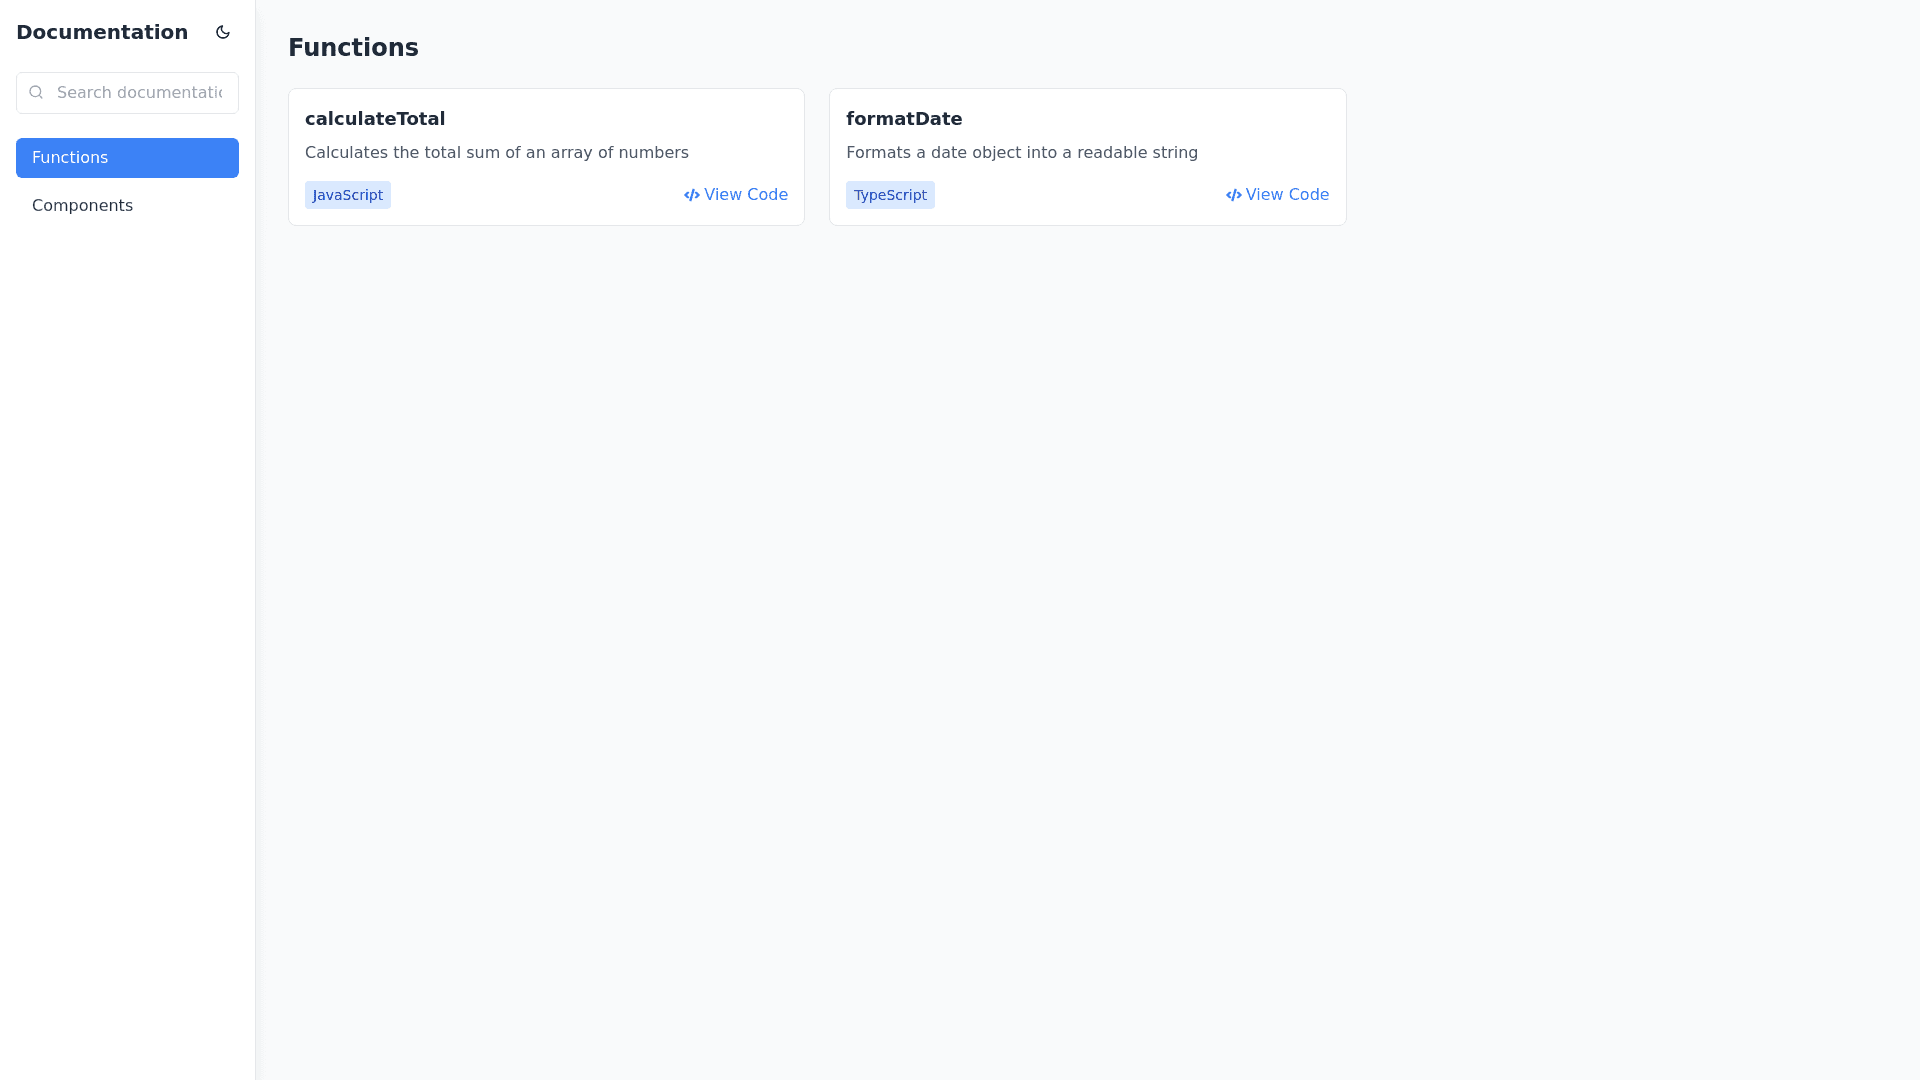Open View Code link for calculateTotal
Viewport: 1920px width, 1080px height.
[745, 195]
